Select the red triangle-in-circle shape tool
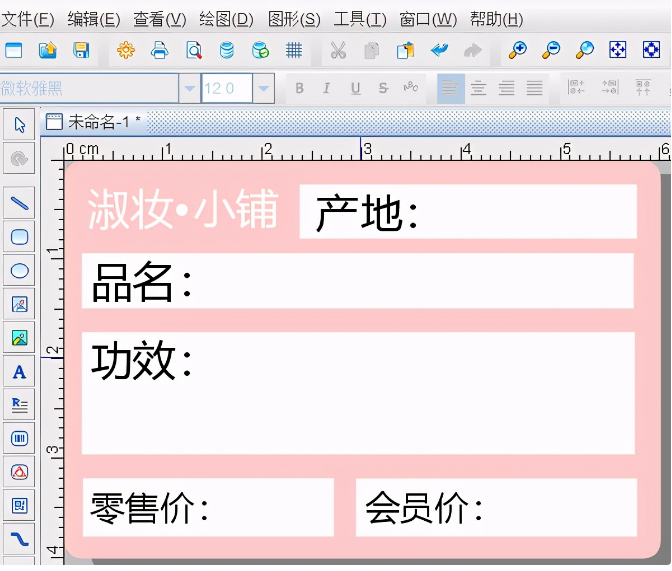The image size is (672, 571). pos(19,472)
